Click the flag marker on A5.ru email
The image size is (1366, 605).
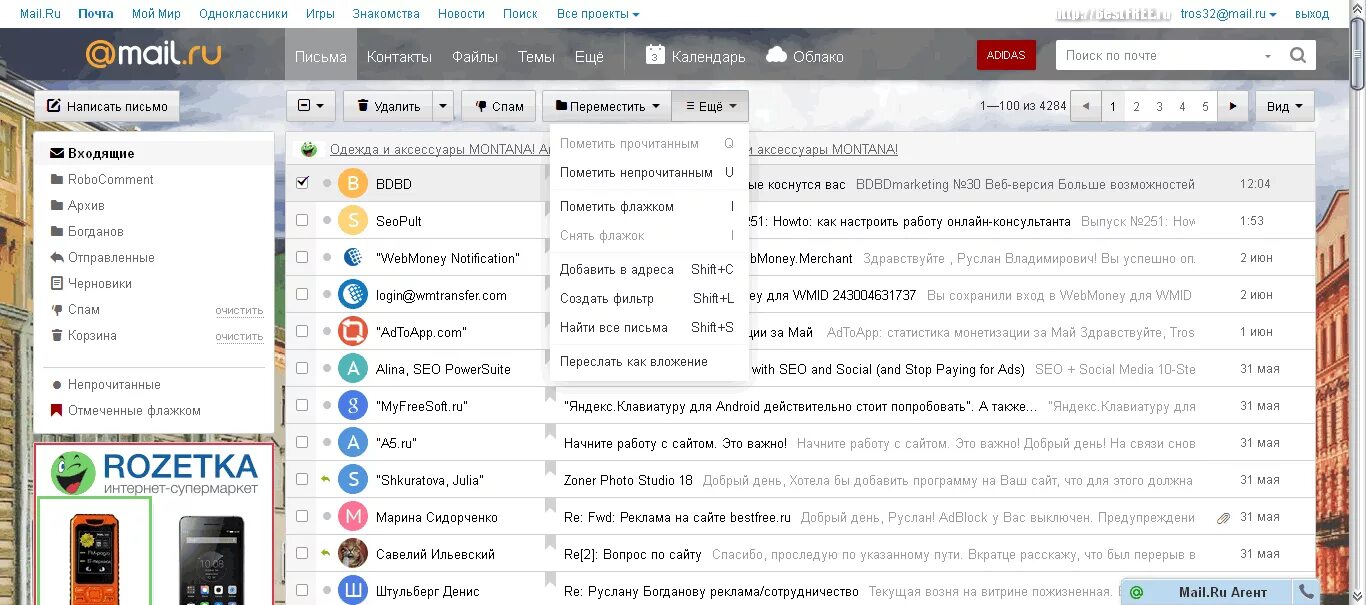point(549,431)
